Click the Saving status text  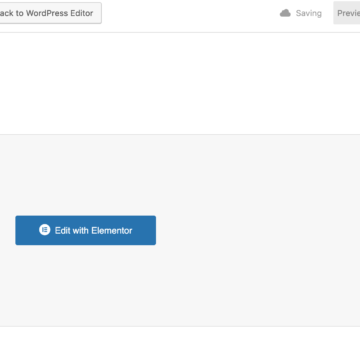pos(309,13)
